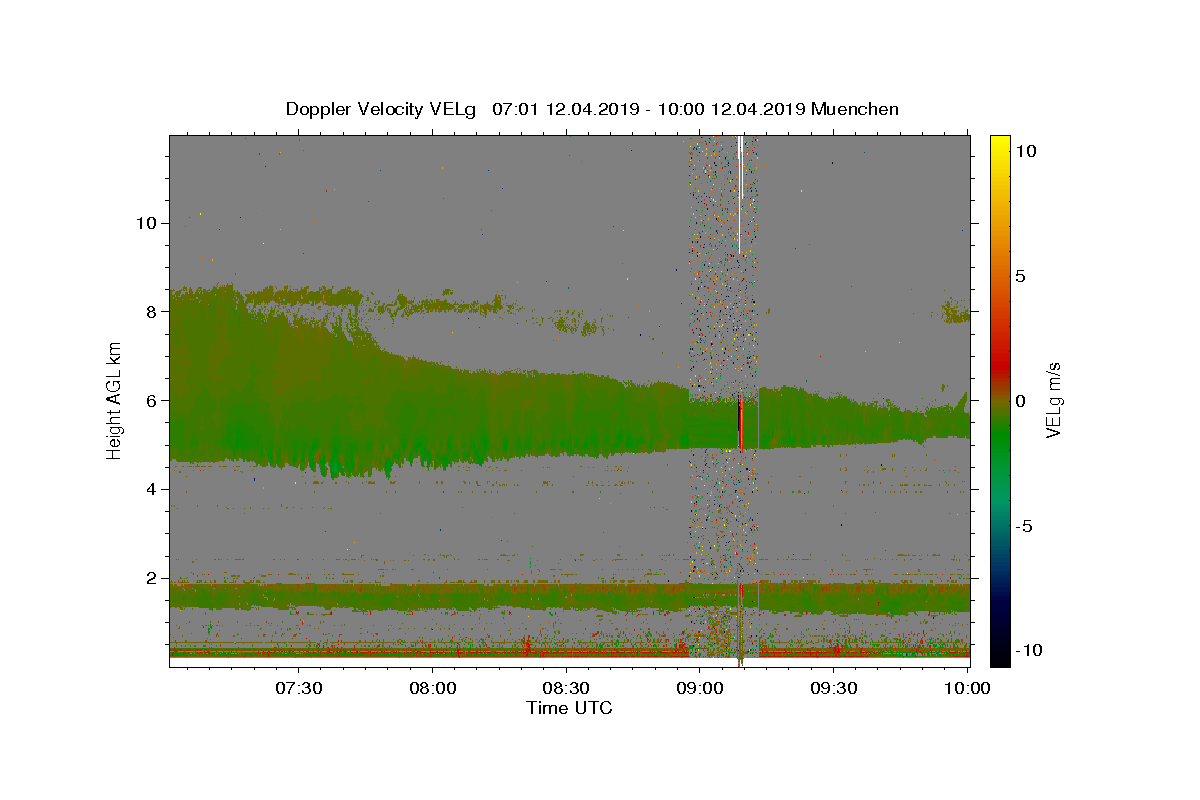
Task: Click the time tick label '09:30'
Action: 833,689
